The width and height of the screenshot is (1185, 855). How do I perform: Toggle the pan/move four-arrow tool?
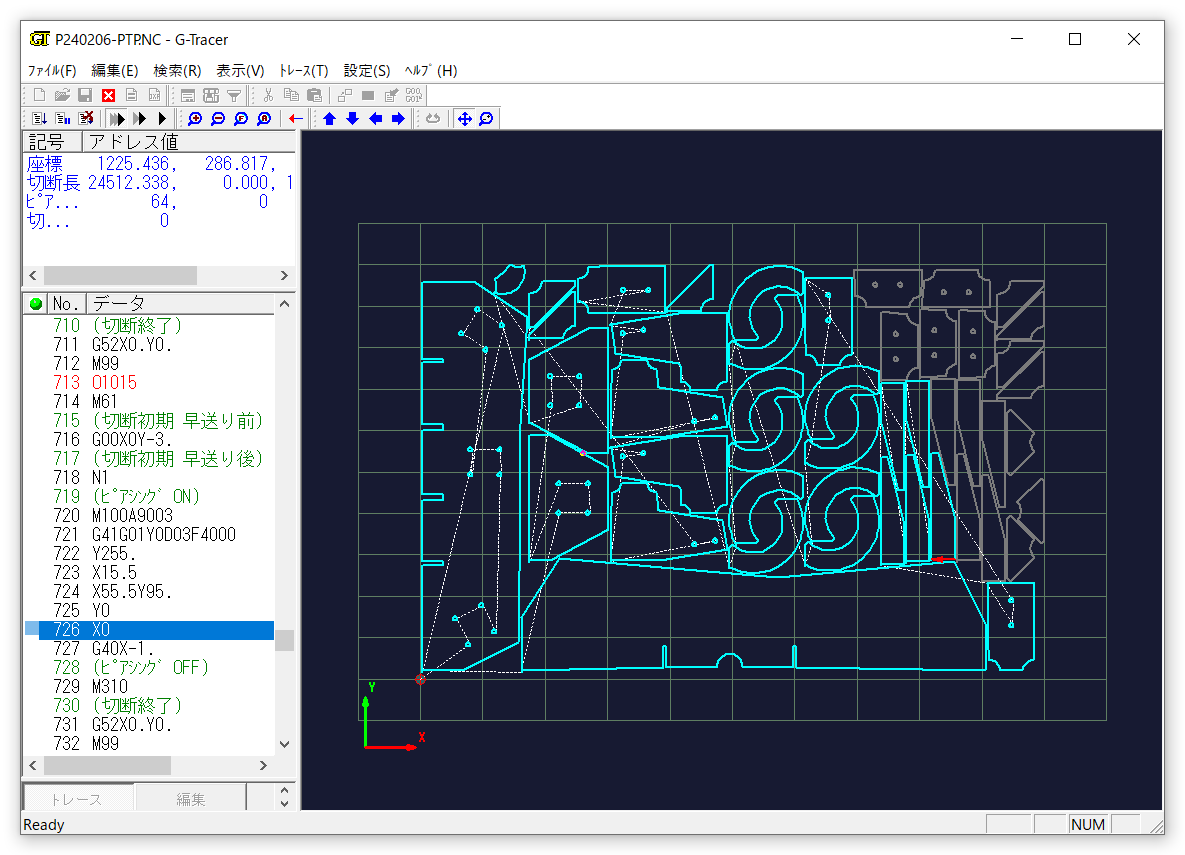[463, 119]
